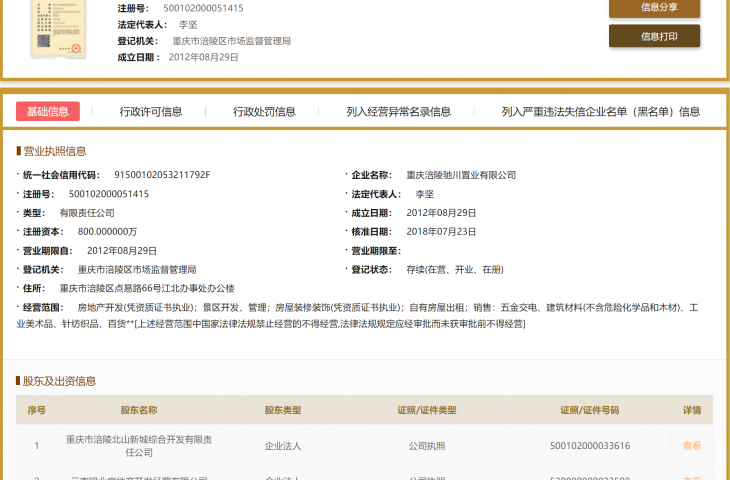Open the 列入严重违法失信企业名单（黑名单）信息 tab

click(601, 112)
